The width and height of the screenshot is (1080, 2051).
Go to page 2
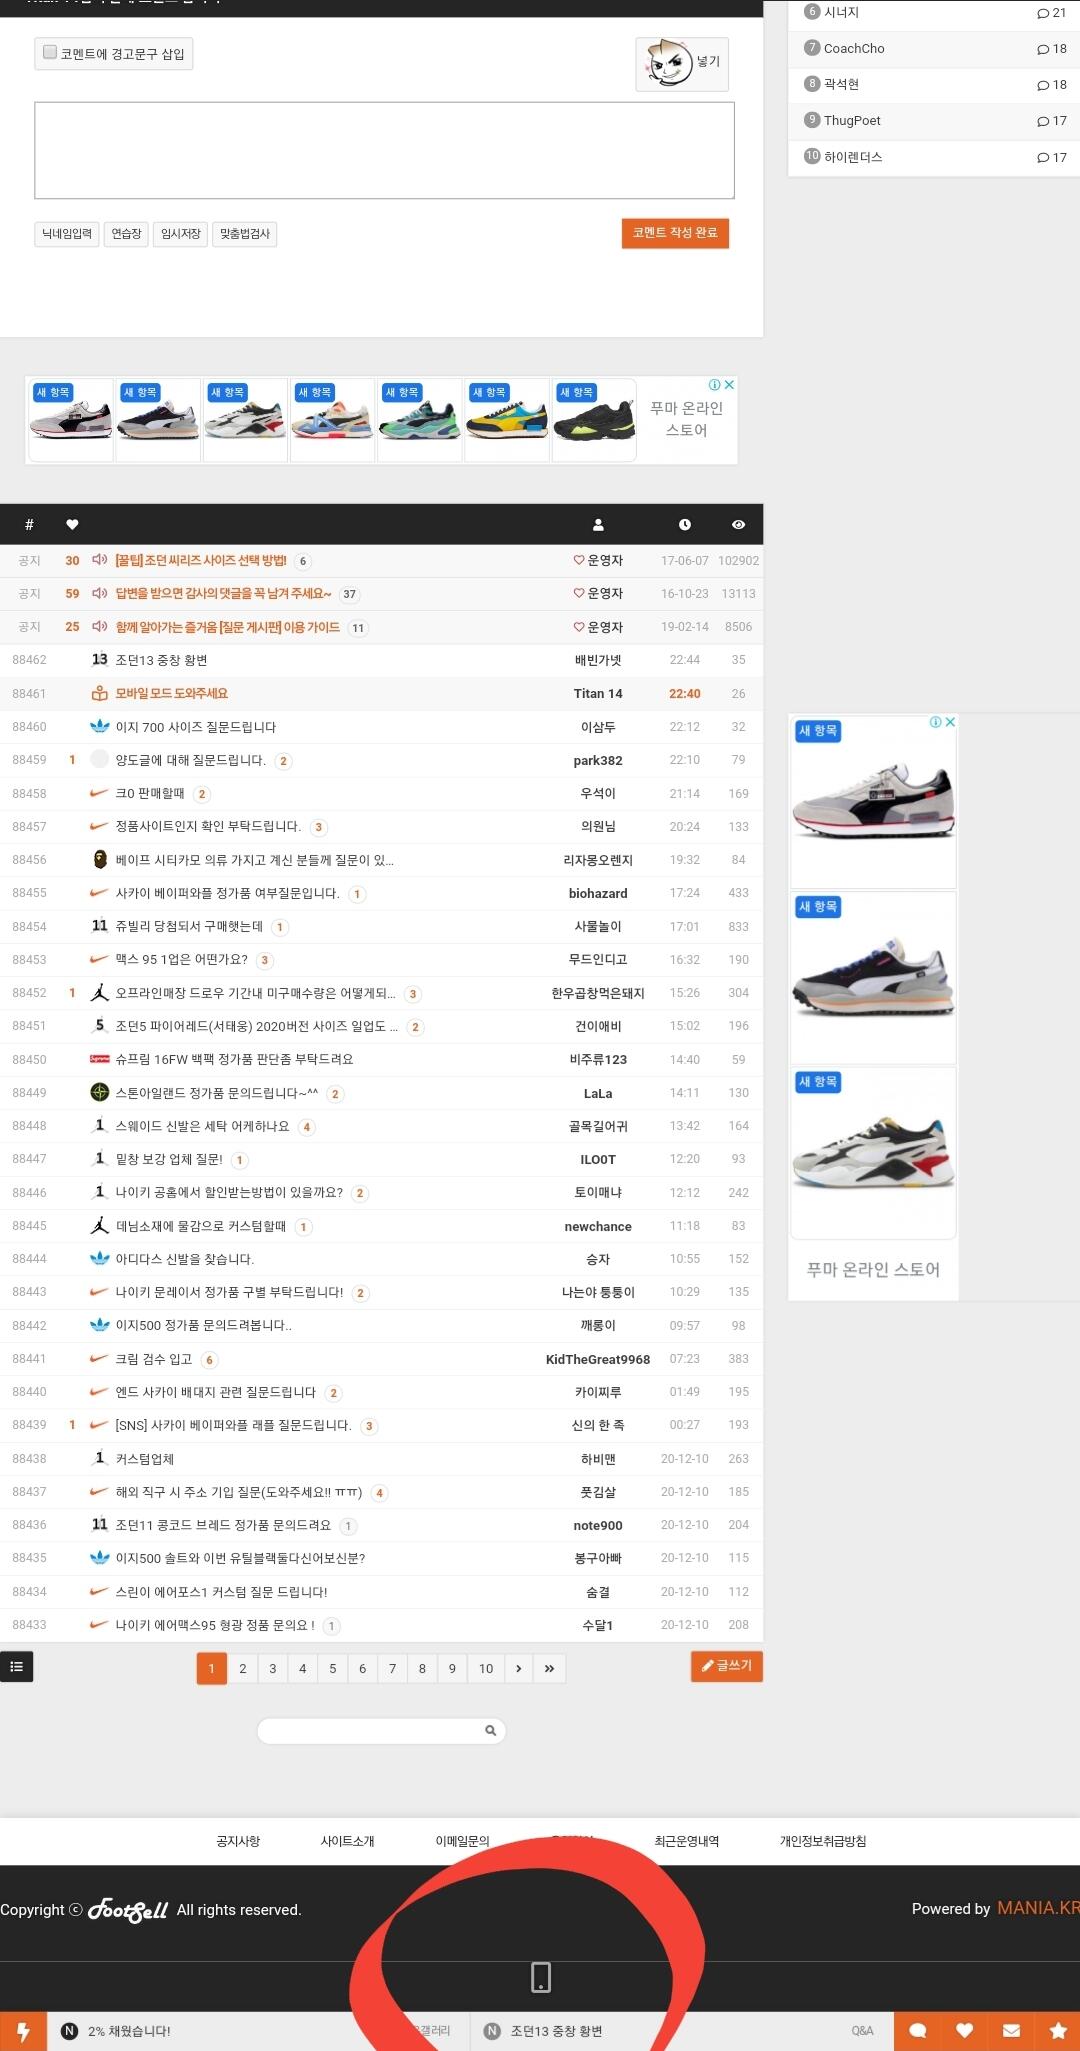point(242,1668)
